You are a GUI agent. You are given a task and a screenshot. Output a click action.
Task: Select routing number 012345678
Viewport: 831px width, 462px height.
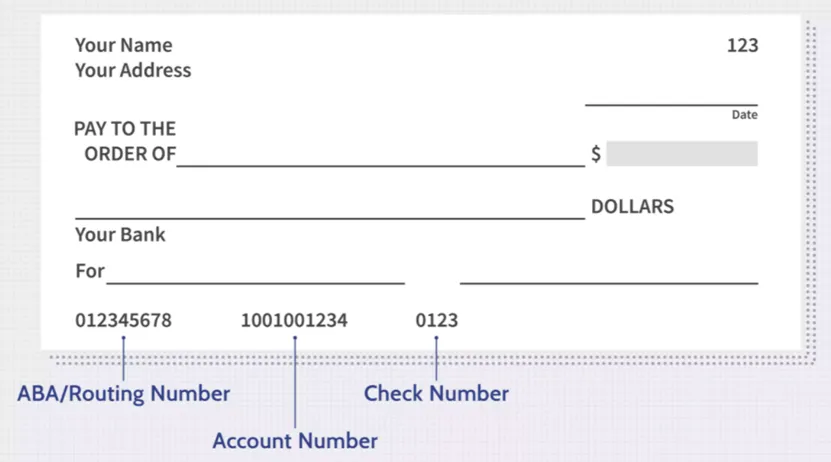click(x=123, y=321)
